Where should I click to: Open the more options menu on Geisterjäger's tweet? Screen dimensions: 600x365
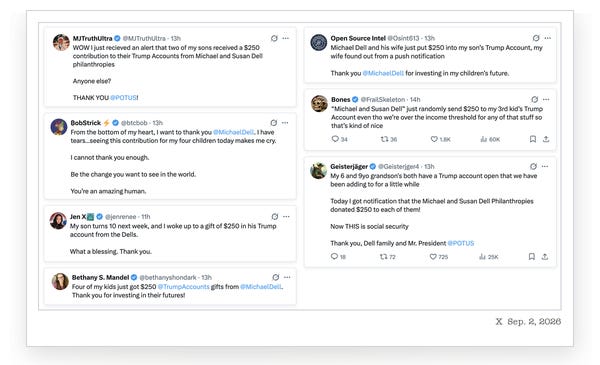click(x=545, y=166)
